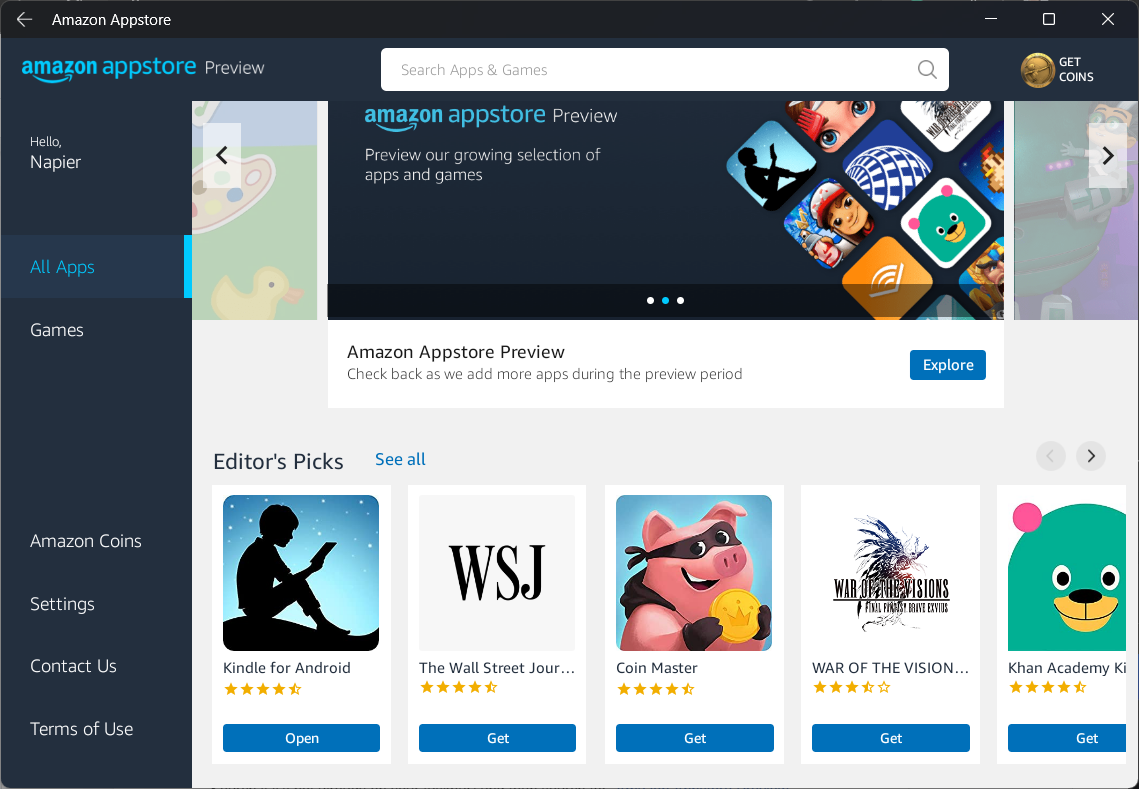
Task: Select the second carousel indicator dot
Action: pyautogui.click(x=665, y=300)
